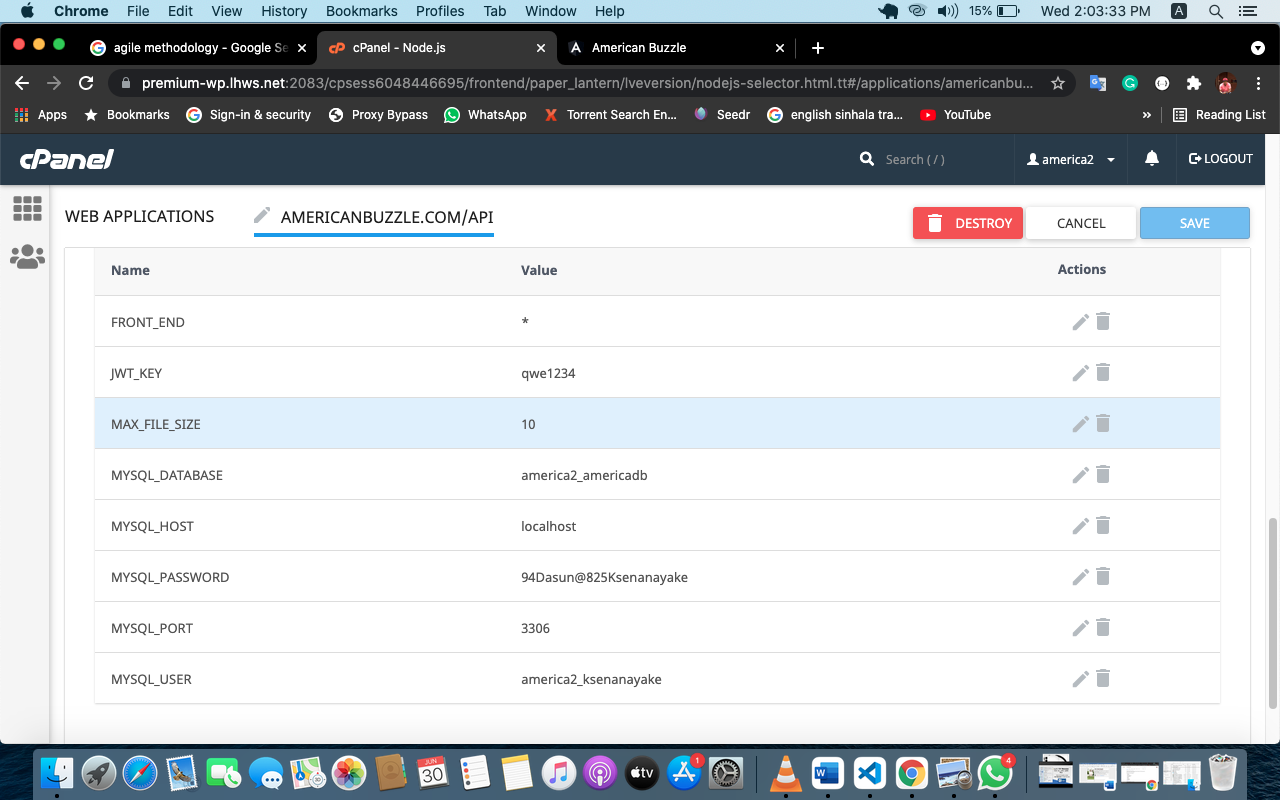The image size is (1280, 800).
Task: Open the Seedr bookmark
Action: pyautogui.click(x=721, y=115)
